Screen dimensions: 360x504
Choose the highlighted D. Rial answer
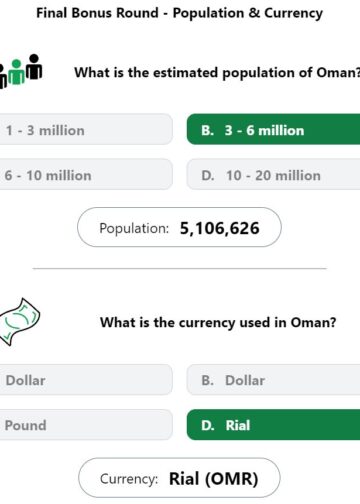click(273, 425)
